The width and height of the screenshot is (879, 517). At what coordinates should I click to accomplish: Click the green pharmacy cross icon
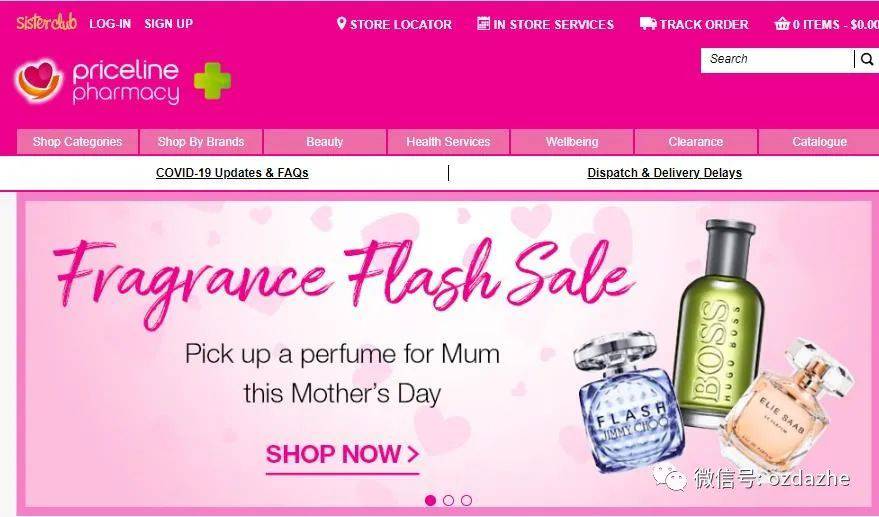coord(212,81)
